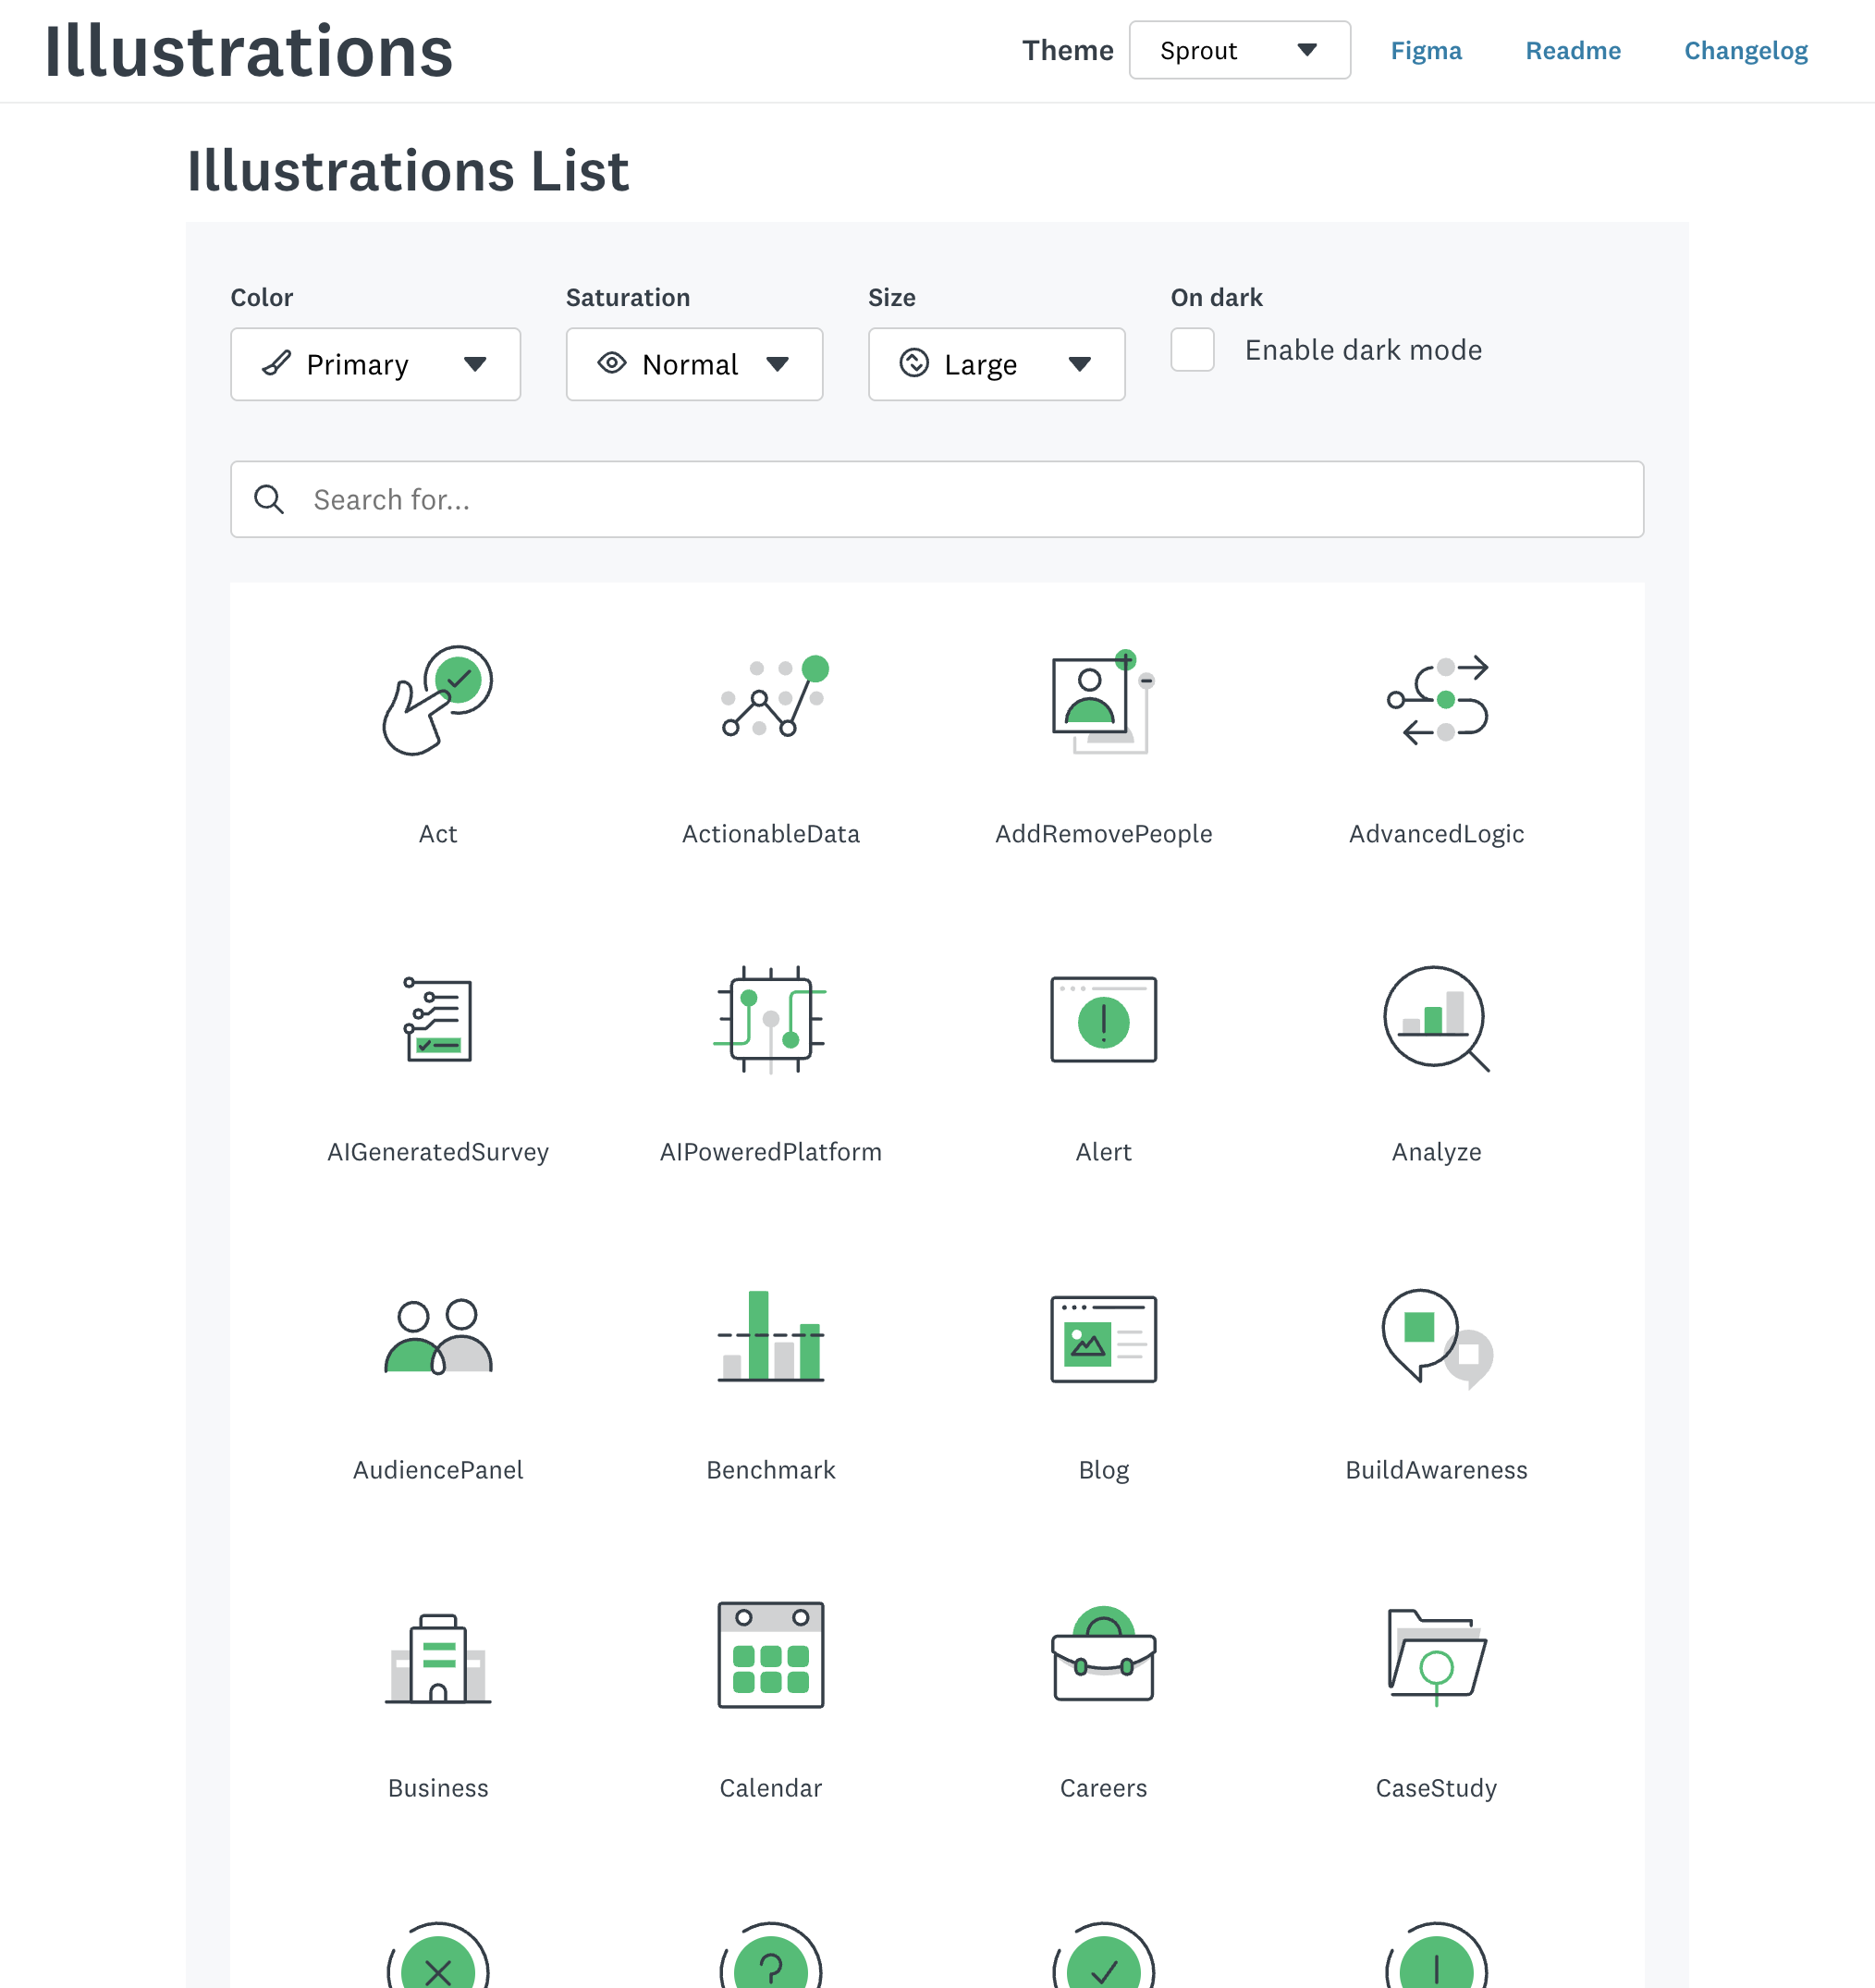This screenshot has height=1988, width=1875.
Task: Open the Changelog link
Action: [1745, 51]
